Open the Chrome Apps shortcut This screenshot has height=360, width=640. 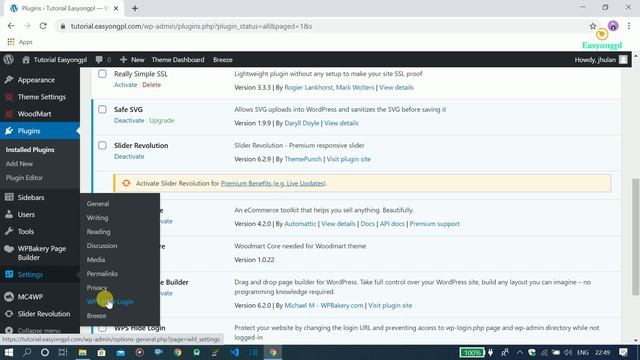[x=20, y=42]
